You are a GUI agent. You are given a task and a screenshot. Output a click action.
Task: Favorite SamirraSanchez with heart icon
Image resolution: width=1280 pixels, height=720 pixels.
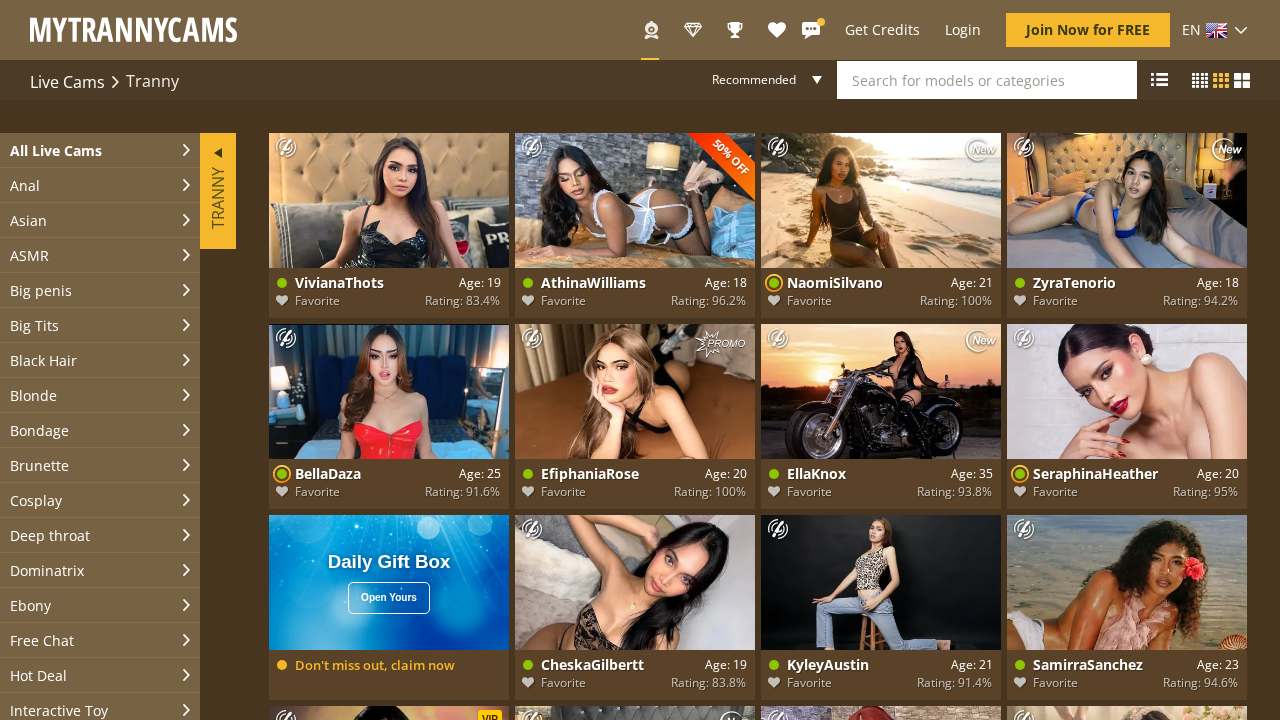coord(1020,682)
